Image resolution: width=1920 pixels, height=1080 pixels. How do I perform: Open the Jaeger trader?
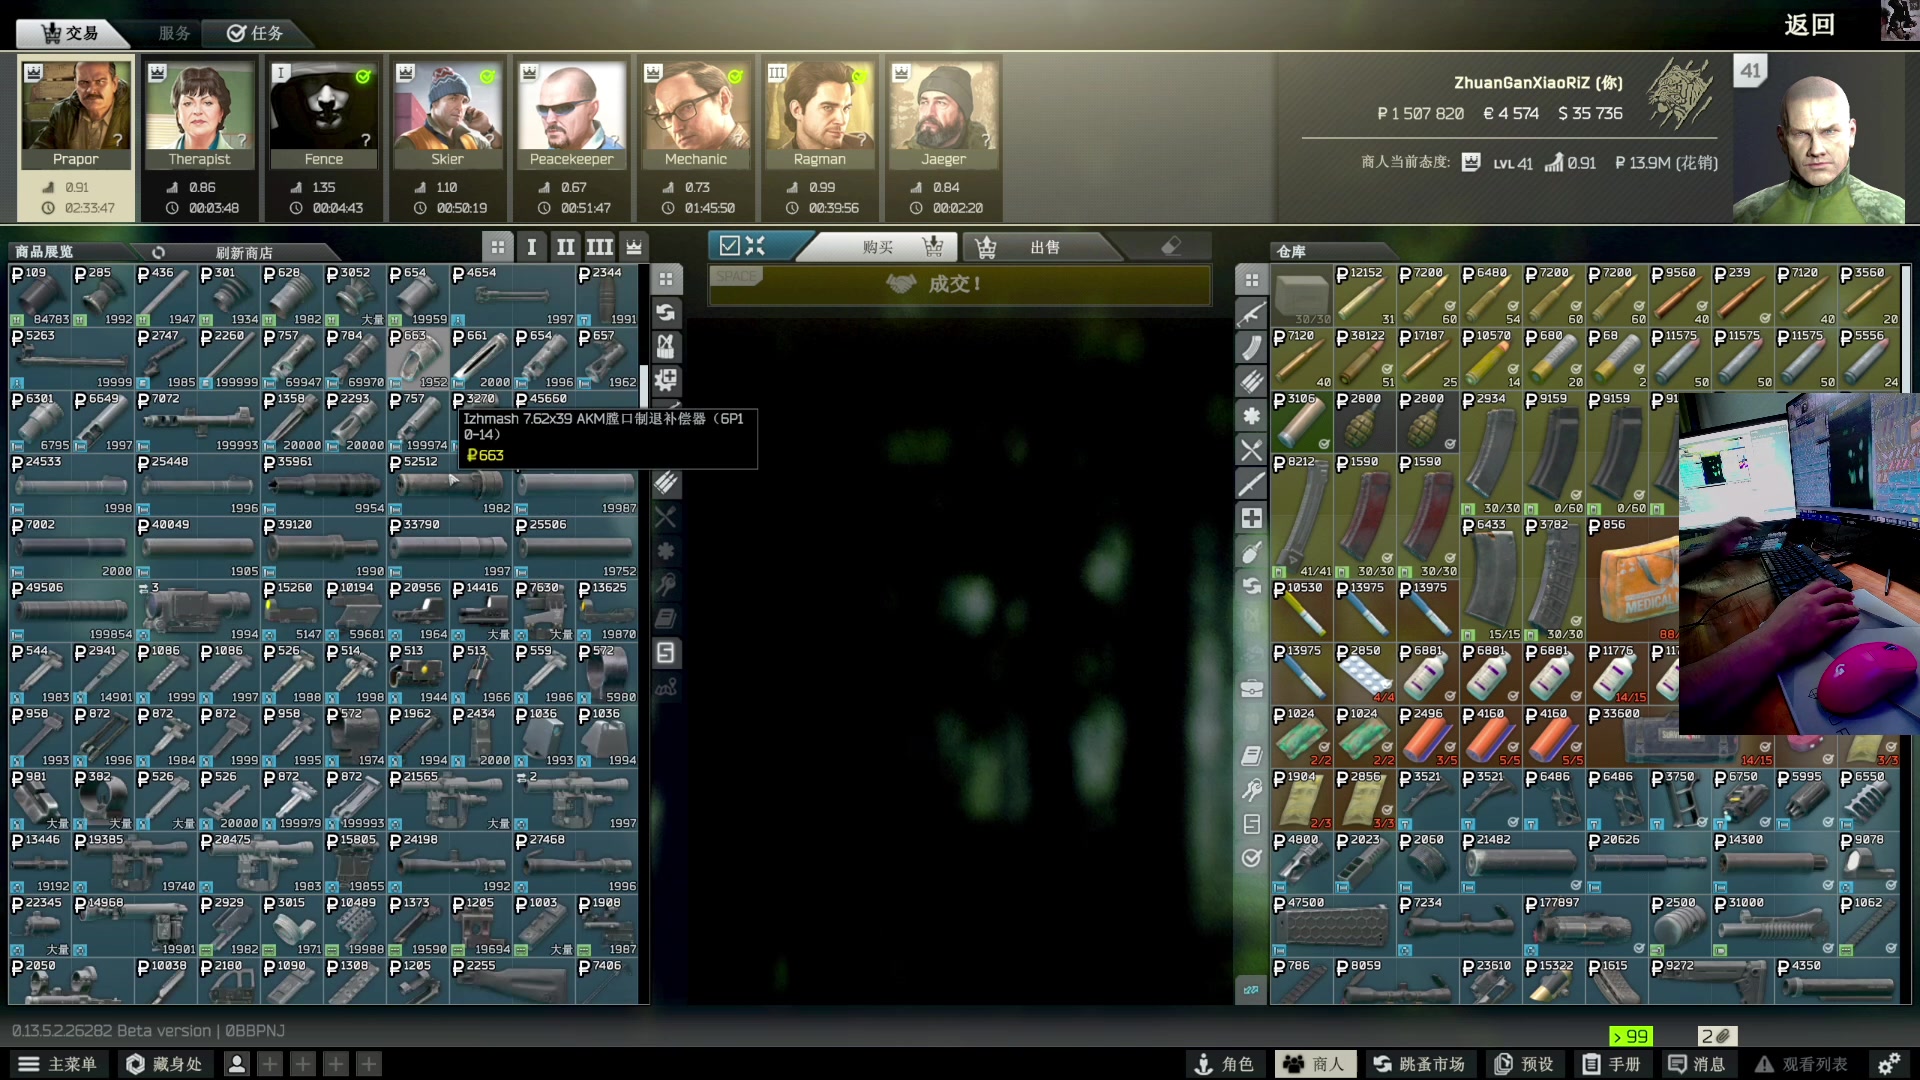pyautogui.click(x=943, y=138)
